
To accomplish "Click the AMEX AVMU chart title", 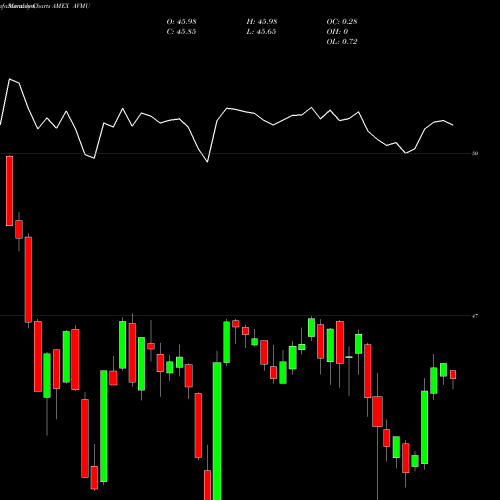I will tap(71, 6).
